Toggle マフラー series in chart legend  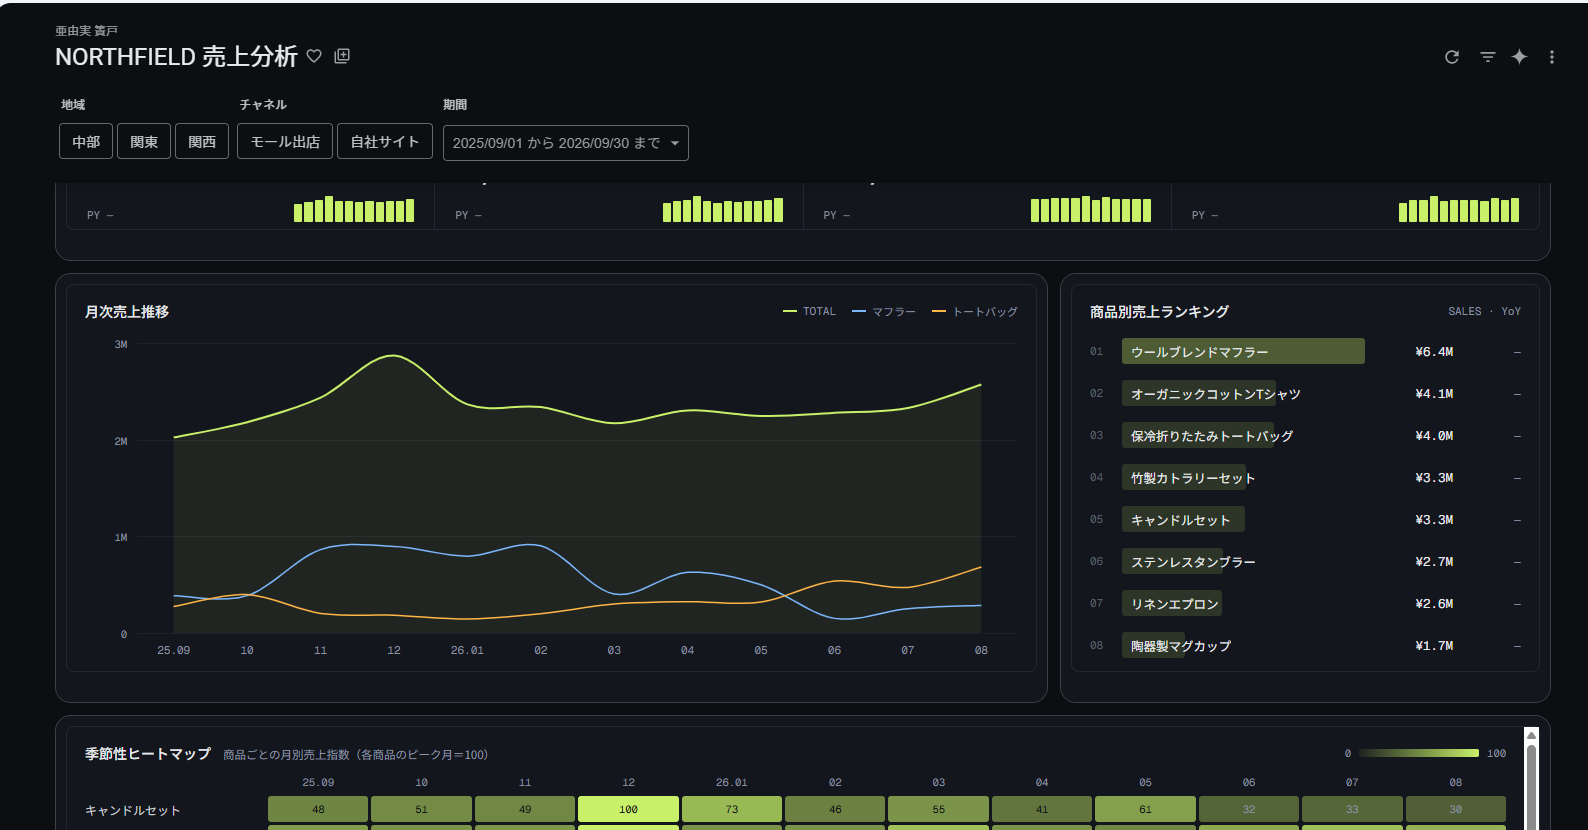tap(884, 312)
